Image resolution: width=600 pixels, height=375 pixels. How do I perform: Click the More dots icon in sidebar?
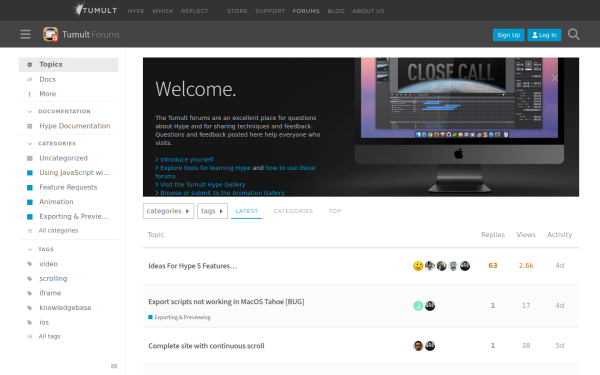tap(30, 94)
